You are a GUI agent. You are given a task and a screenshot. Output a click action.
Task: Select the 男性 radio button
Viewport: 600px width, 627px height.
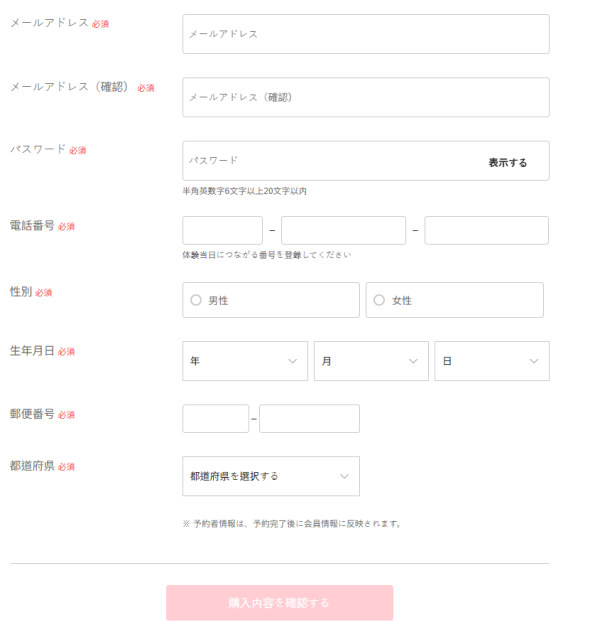(x=196, y=300)
